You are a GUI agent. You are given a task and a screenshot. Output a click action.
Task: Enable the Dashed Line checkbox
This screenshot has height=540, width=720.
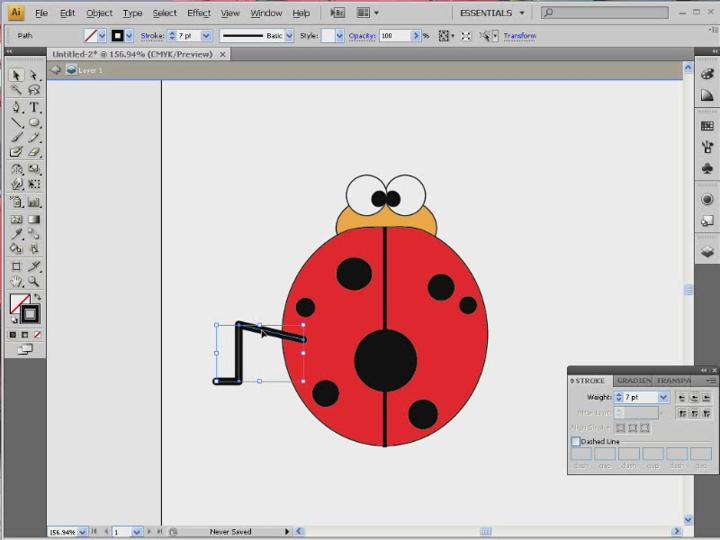(x=575, y=441)
